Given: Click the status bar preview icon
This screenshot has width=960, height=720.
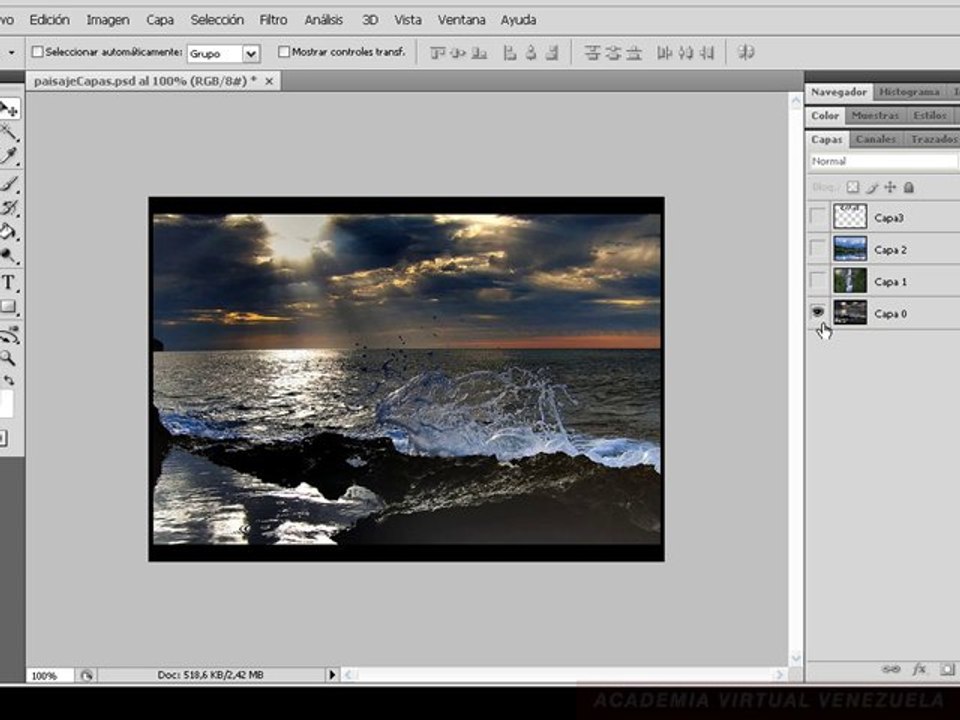Looking at the screenshot, I should [86, 675].
